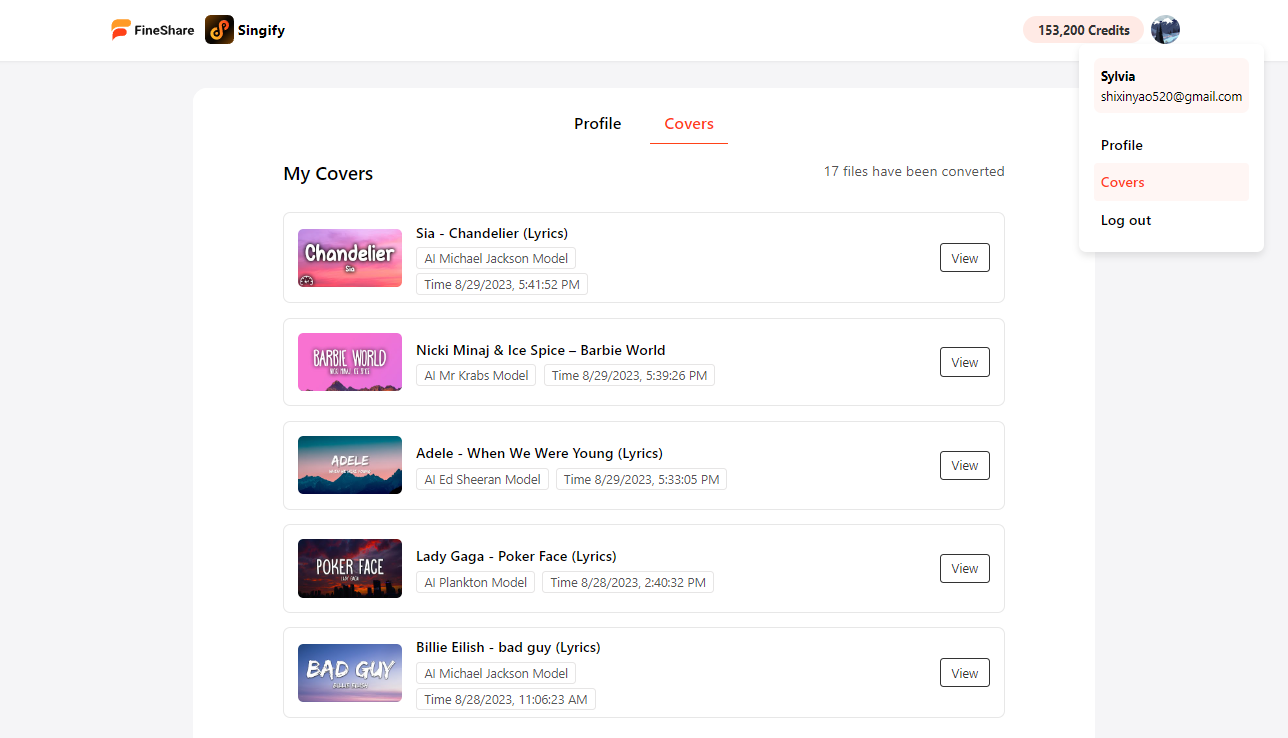The height and width of the screenshot is (738, 1288).
Task: Open the Adele thumbnail
Action: 350,465
